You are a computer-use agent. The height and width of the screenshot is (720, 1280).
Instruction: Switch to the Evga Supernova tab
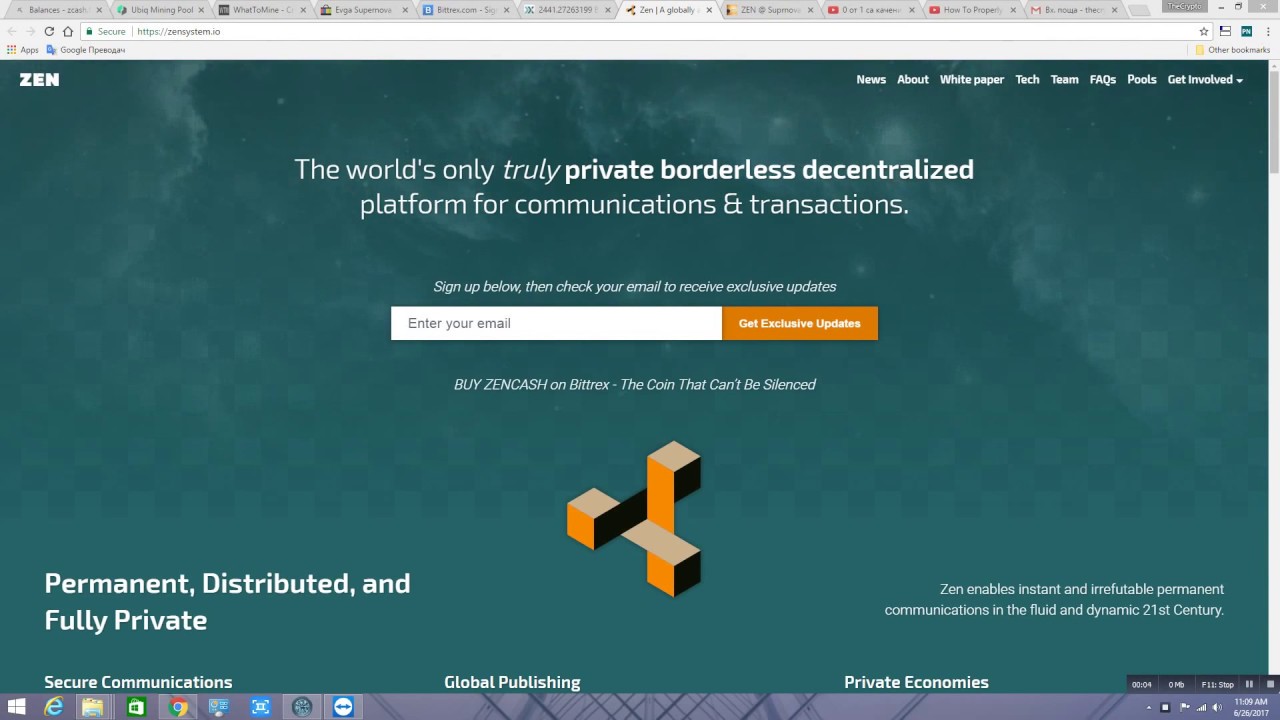point(364,10)
